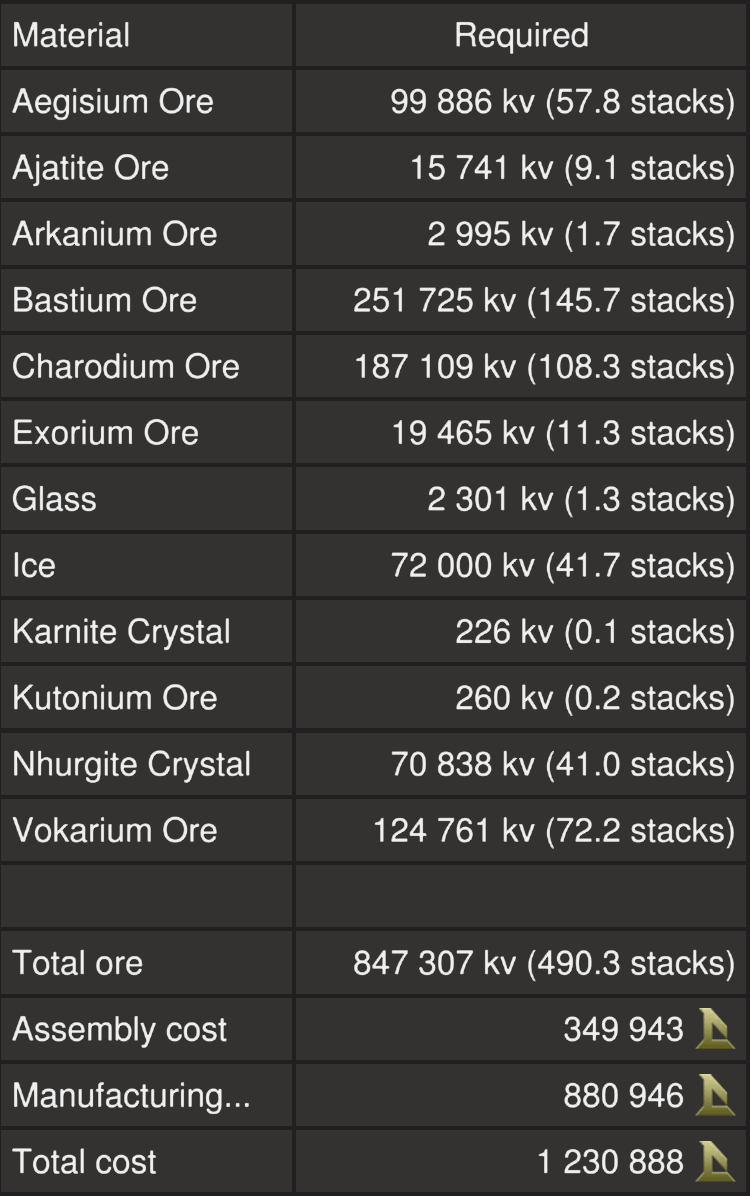Click the Vokarium Ore required amount
Viewport: 750px width, 1196px height.
(554, 830)
